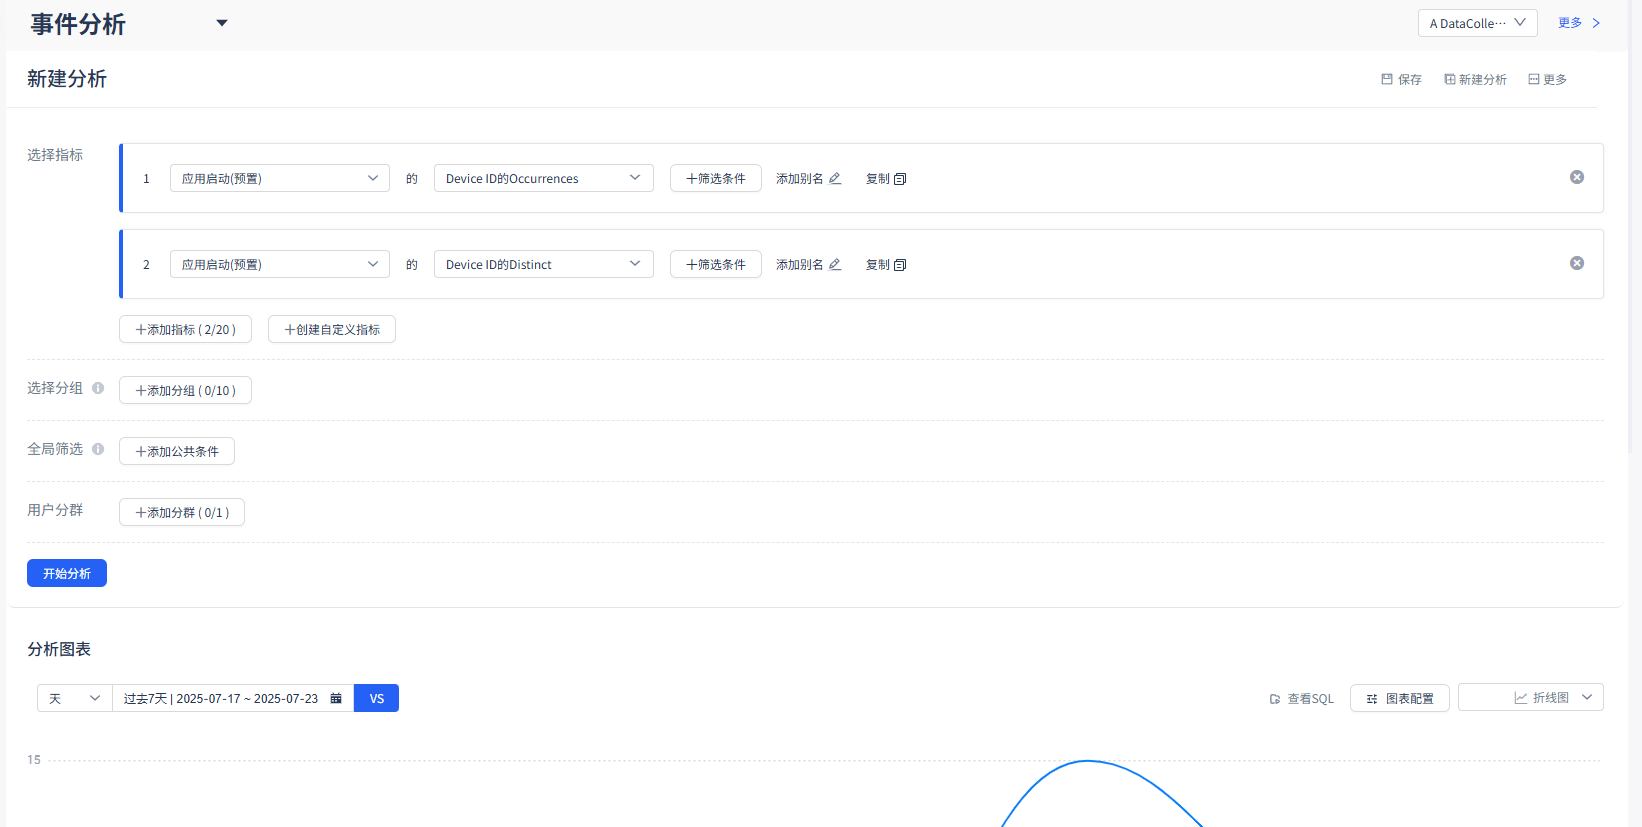
Task: Click the 新建分析 button in header toolbar
Action: point(1475,80)
